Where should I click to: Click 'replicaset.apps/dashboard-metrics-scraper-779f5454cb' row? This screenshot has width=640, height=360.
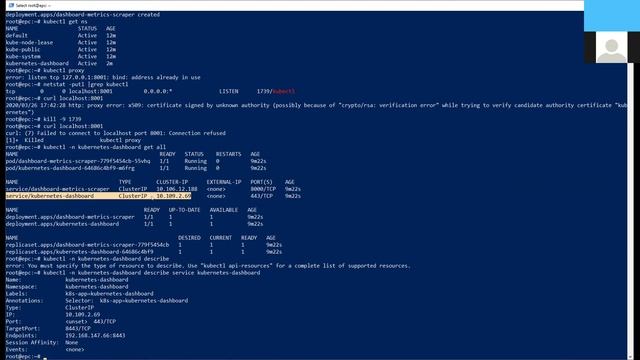(144, 245)
